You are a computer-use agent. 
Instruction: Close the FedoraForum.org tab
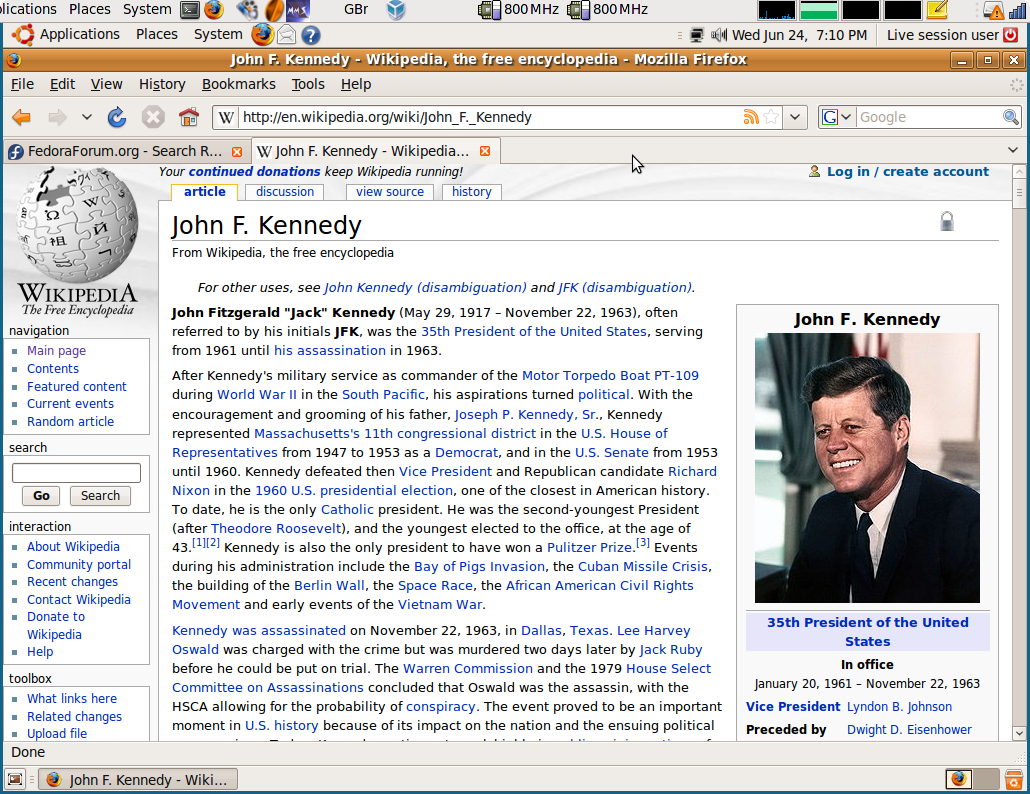click(x=237, y=152)
